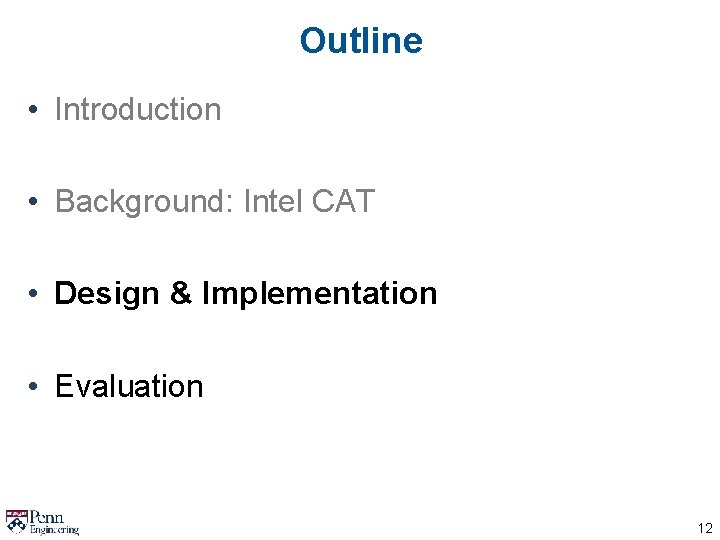This screenshot has height=540, width=720.
Task: Select the word Implementation
Action: [319, 293]
